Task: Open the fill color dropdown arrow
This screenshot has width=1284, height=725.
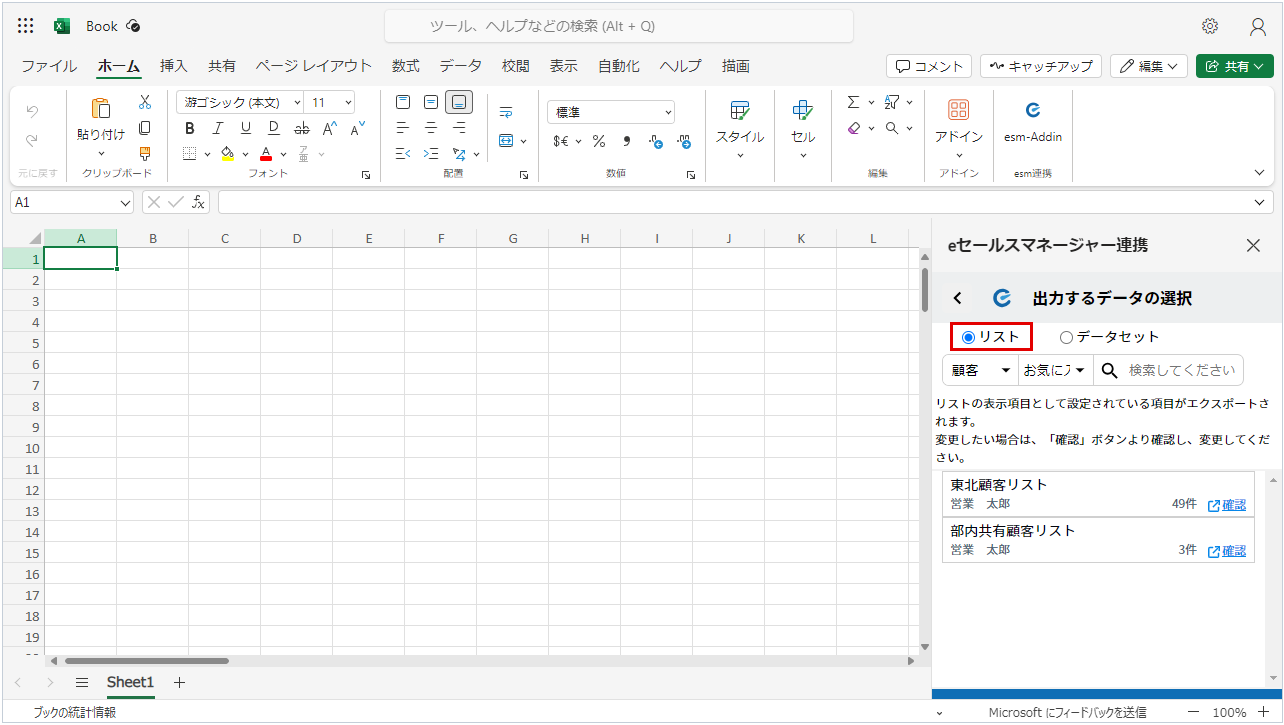Action: 246,154
